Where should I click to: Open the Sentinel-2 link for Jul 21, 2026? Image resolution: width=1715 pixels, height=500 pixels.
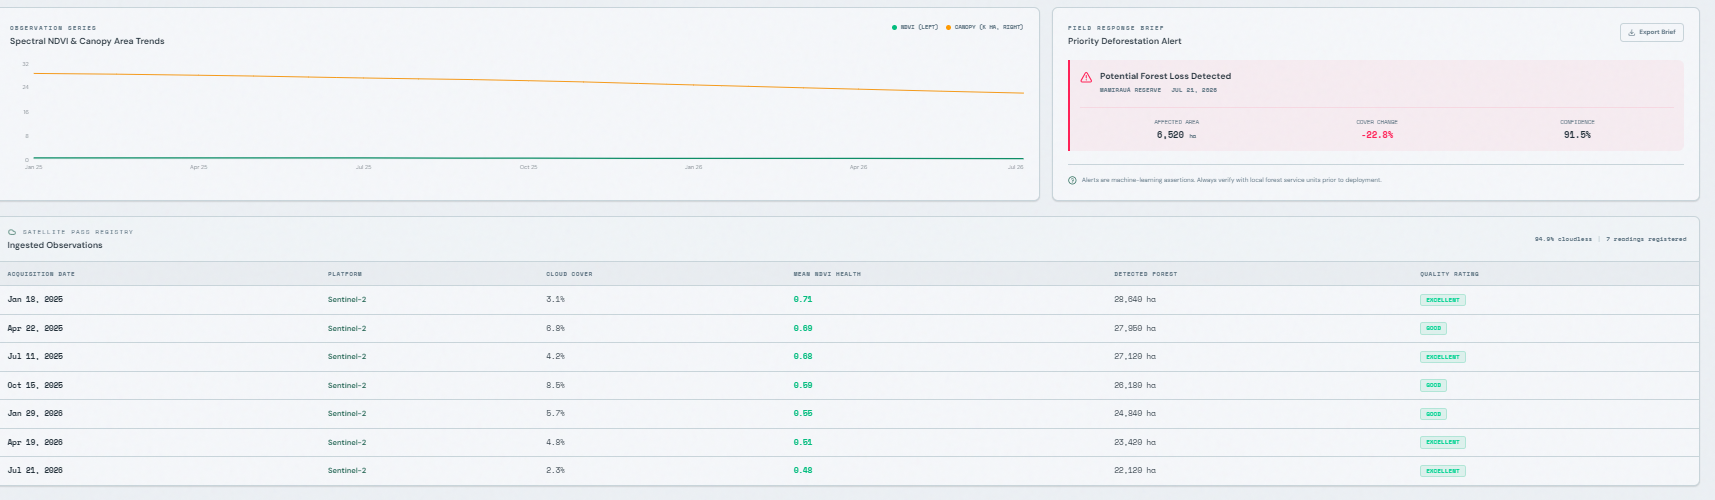click(347, 470)
